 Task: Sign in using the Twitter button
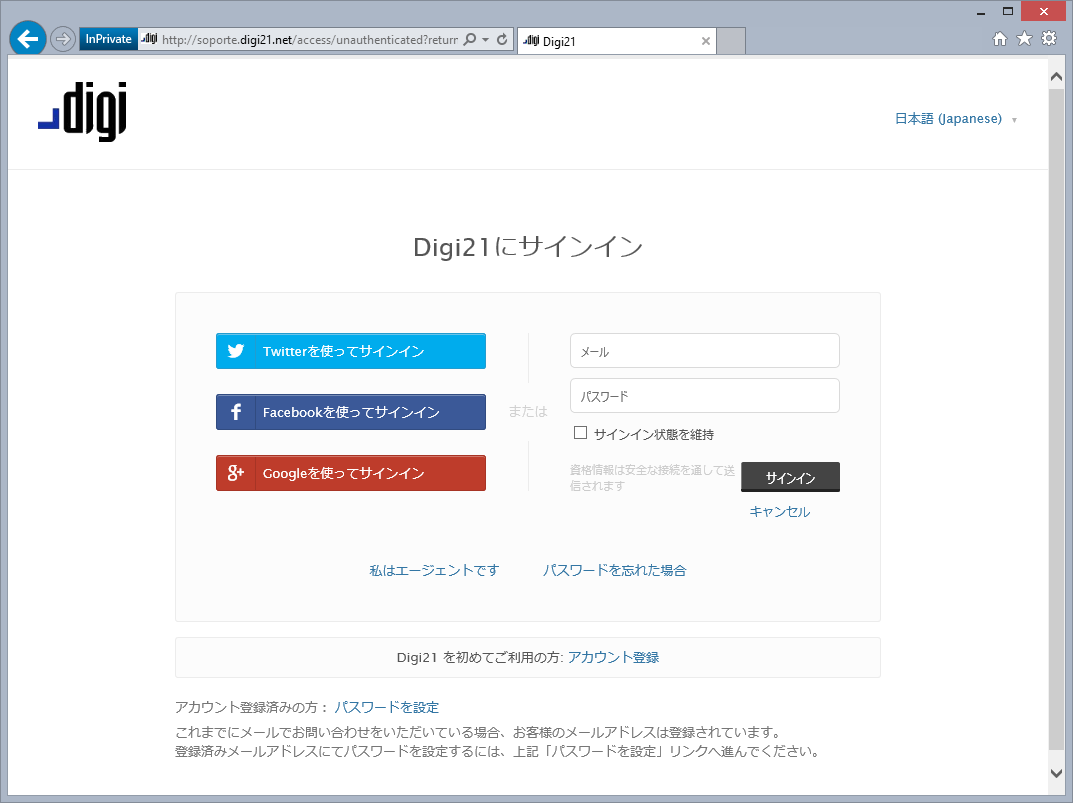click(x=351, y=351)
